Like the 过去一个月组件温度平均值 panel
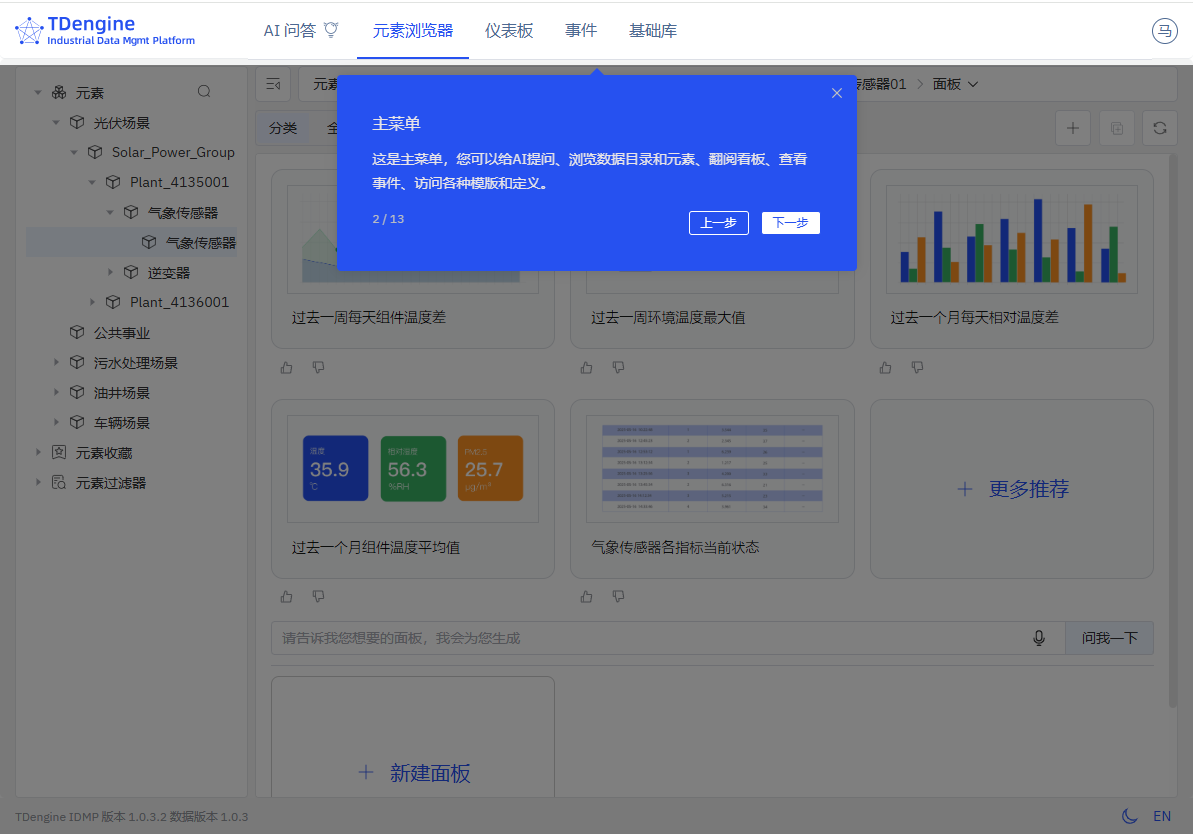Viewport: 1193px width, 834px height. tap(287, 597)
